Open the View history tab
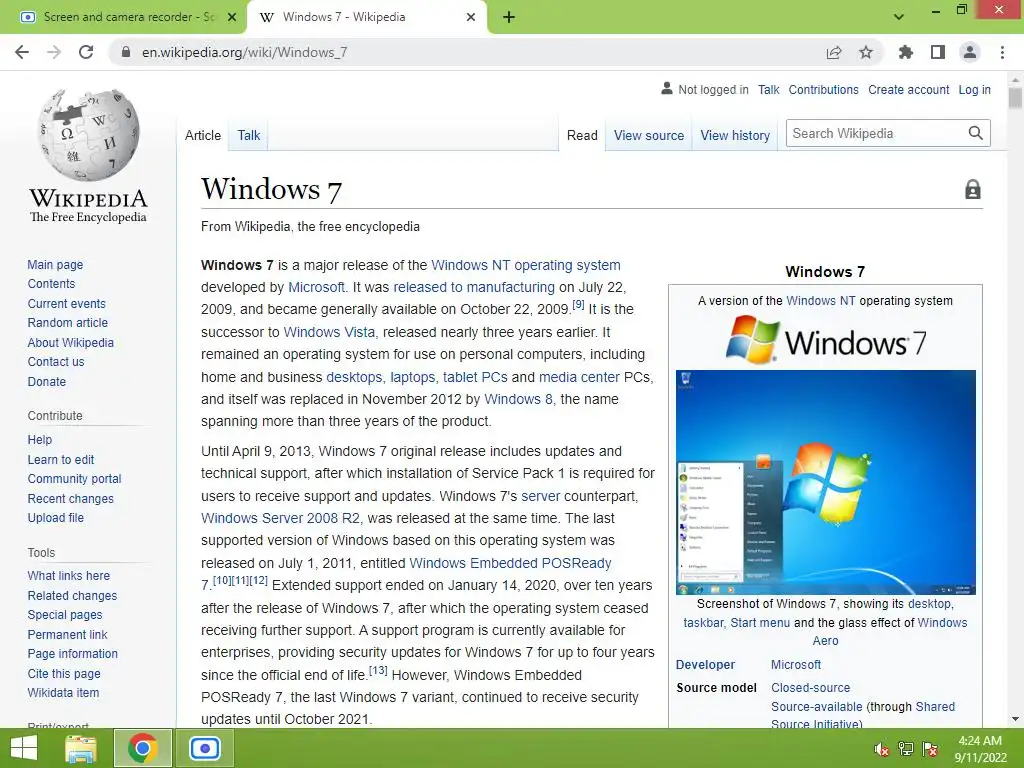Screen dimensions: 1024x768 click(x=735, y=135)
